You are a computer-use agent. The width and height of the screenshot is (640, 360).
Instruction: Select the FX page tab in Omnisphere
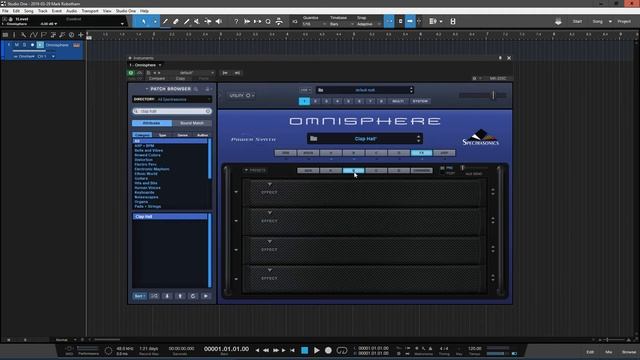pyautogui.click(x=421, y=153)
